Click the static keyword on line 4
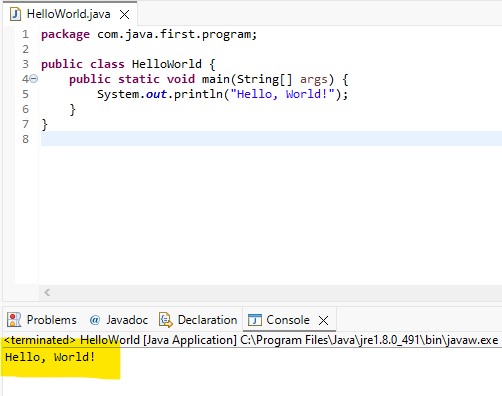Image resolution: width=502 pixels, height=396 pixels. pos(139,79)
